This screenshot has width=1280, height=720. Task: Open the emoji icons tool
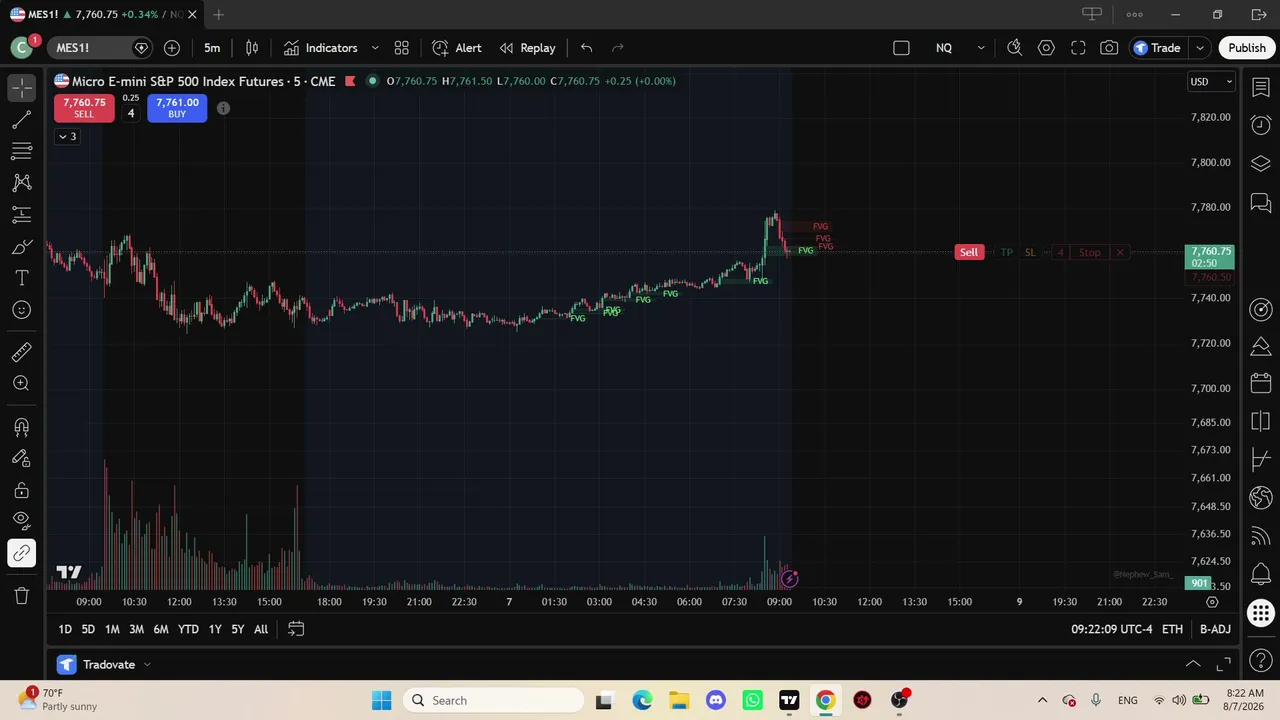[22, 310]
